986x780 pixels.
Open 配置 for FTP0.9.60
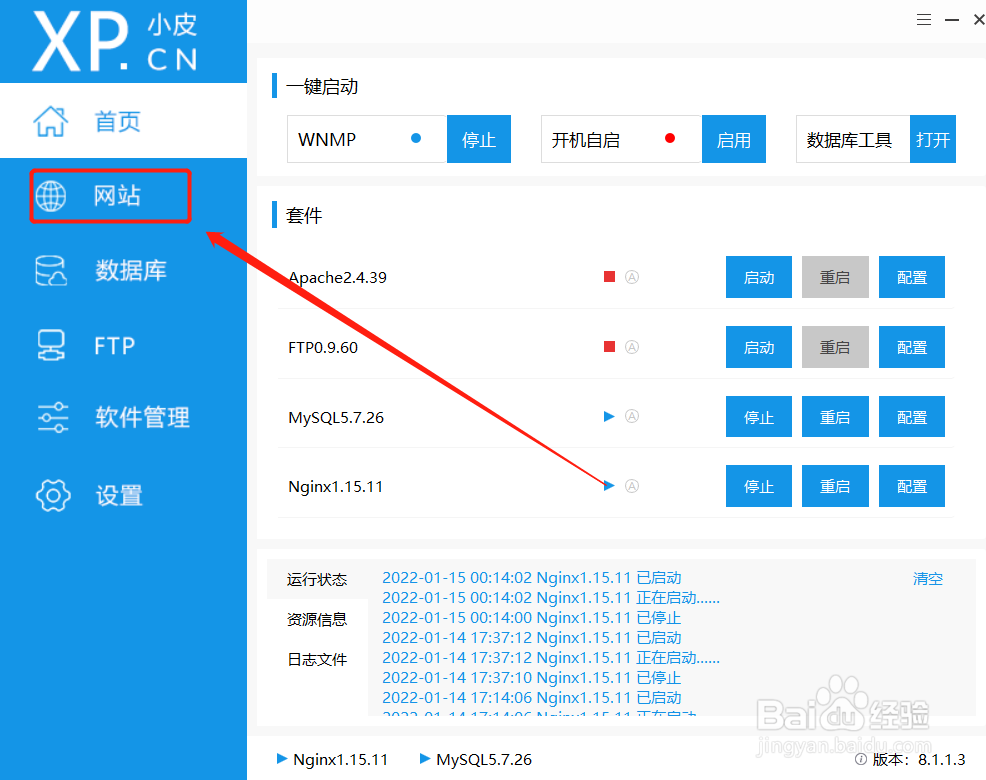(x=912, y=347)
